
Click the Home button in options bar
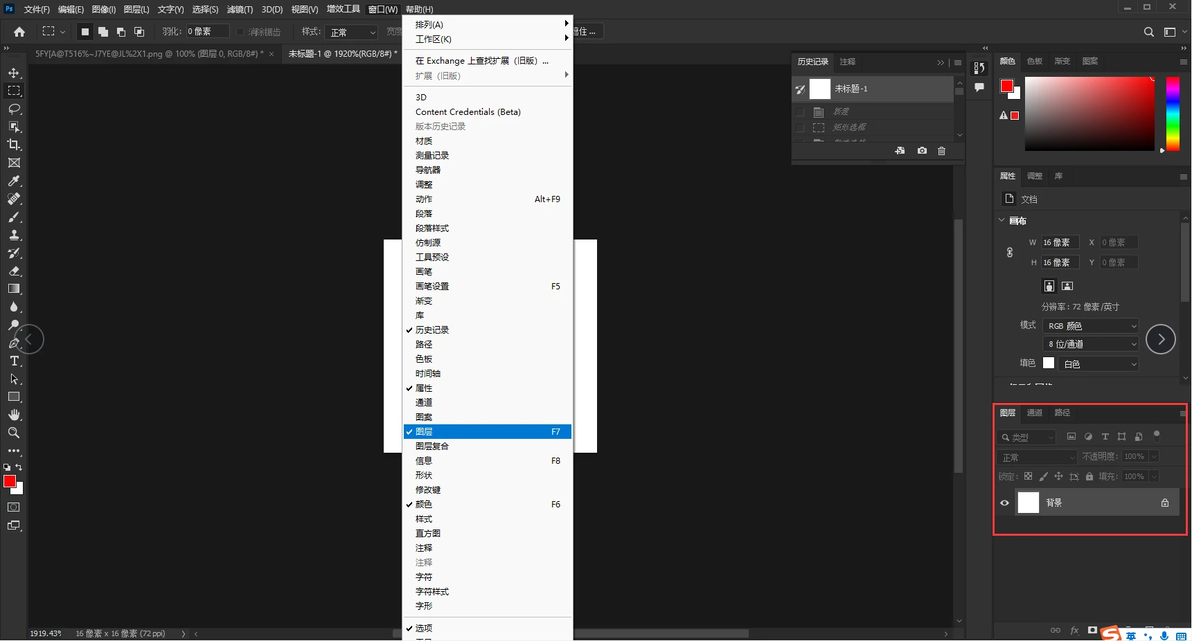(19, 32)
